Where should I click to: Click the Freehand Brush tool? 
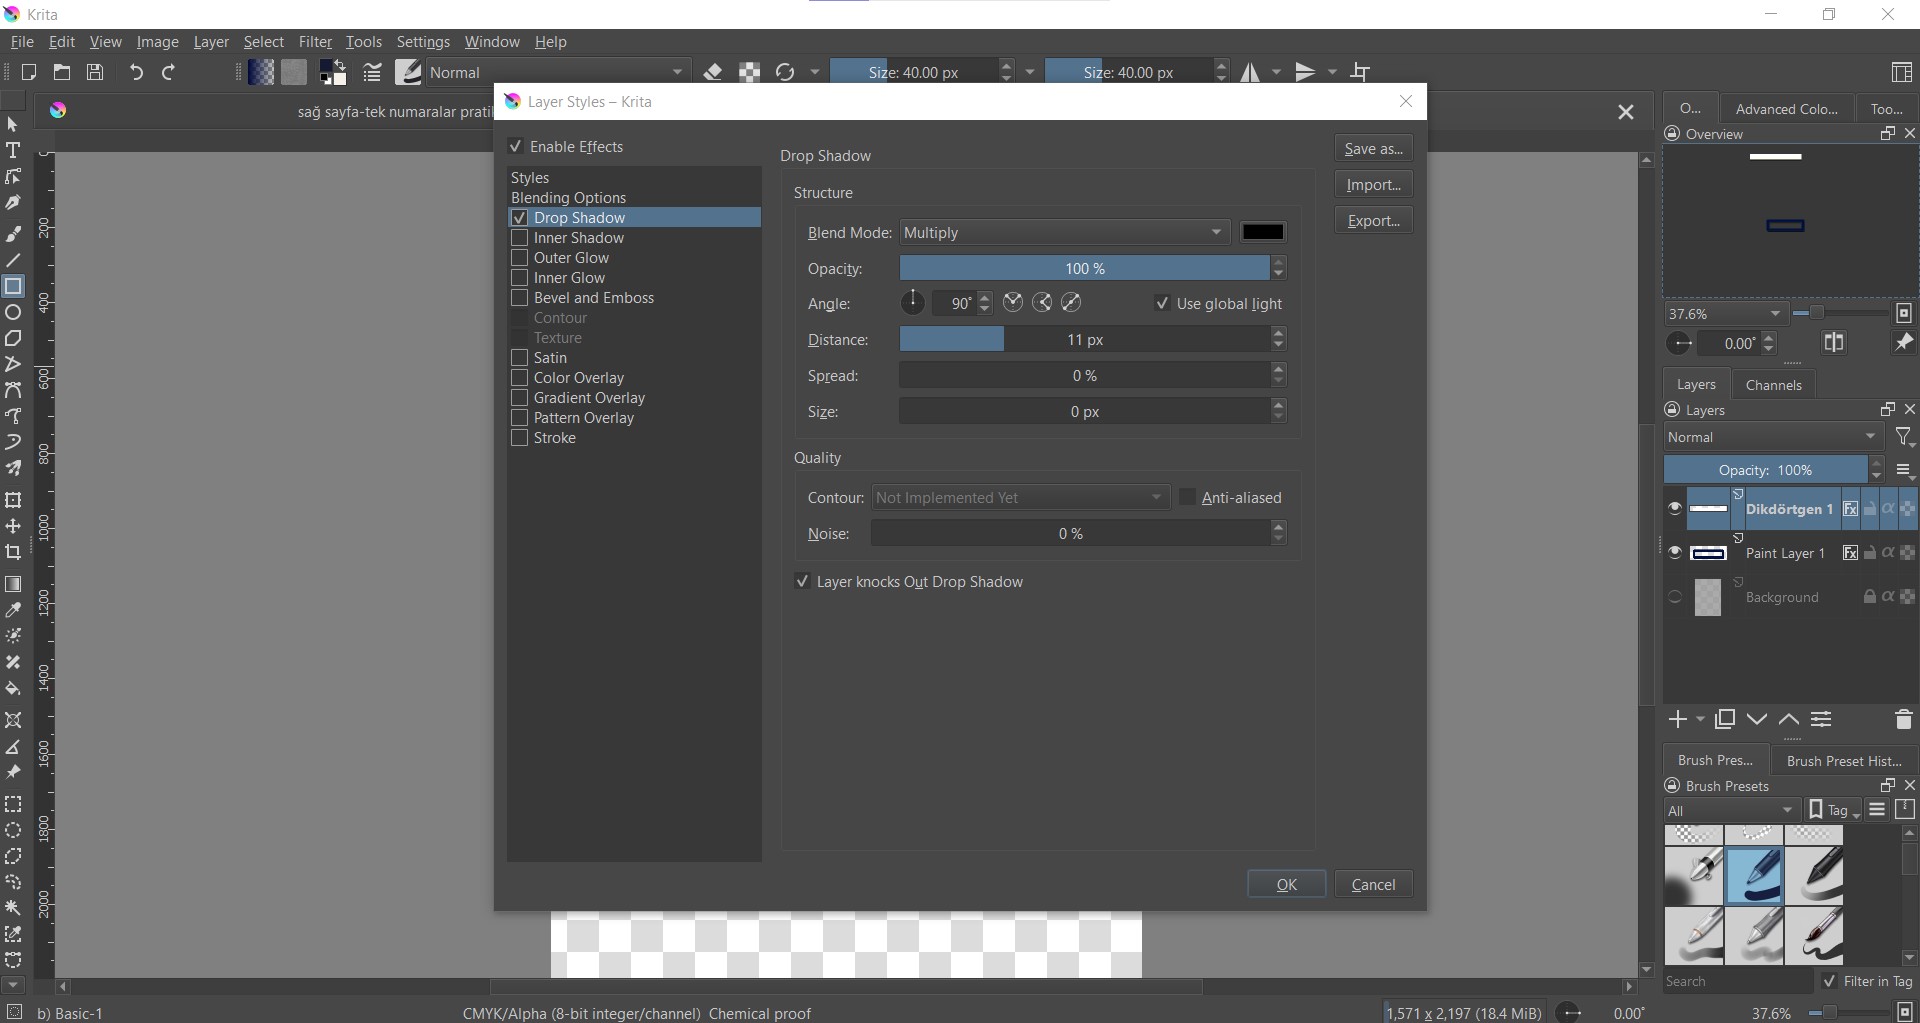tap(13, 235)
